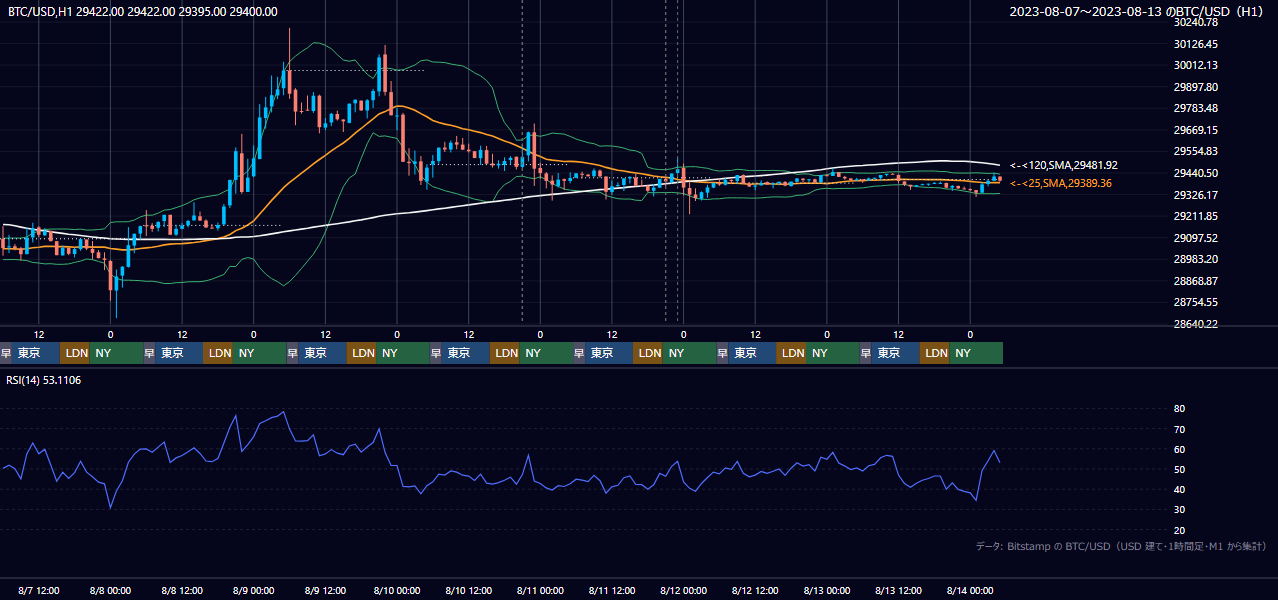Click RSI axis level 50
Screen dimensions: 1278x600
pos(1179,469)
